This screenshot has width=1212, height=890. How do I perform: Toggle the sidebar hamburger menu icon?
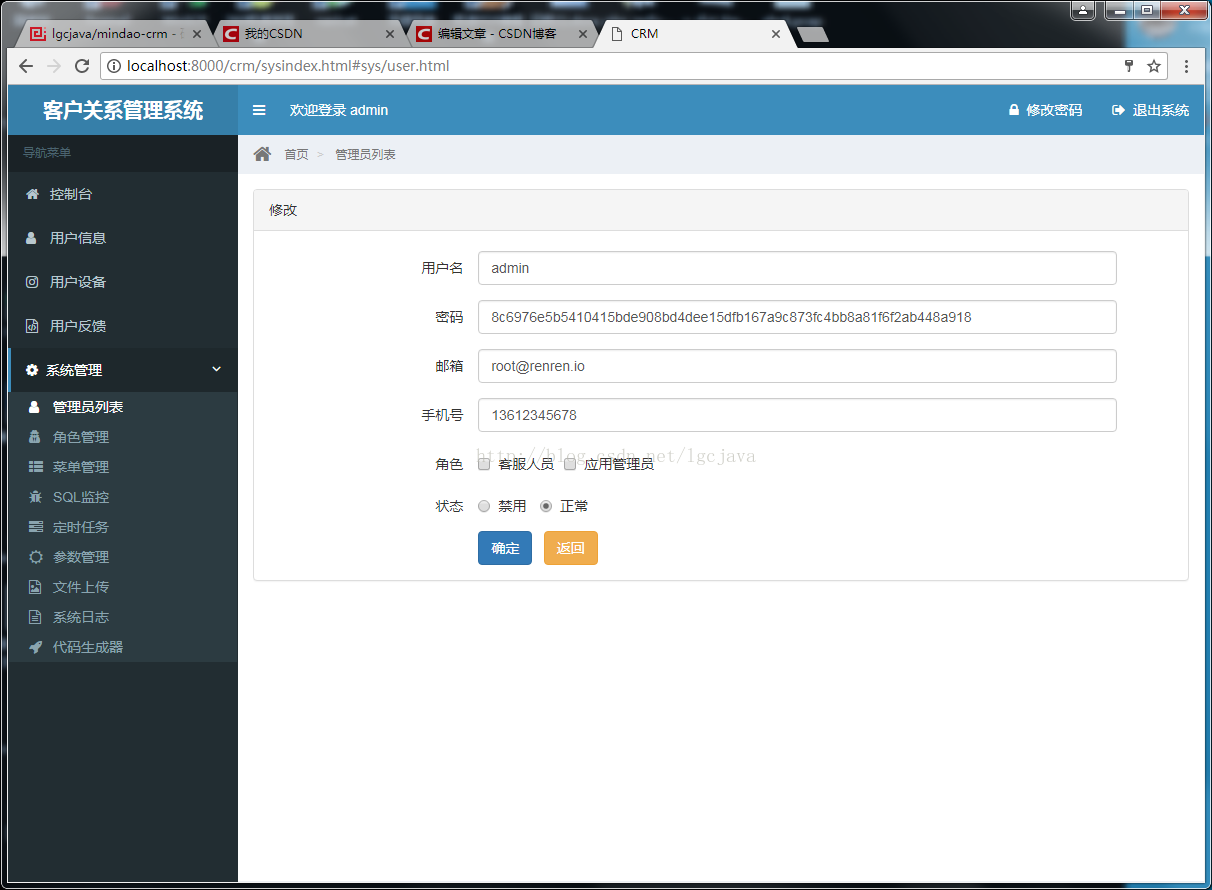point(259,110)
